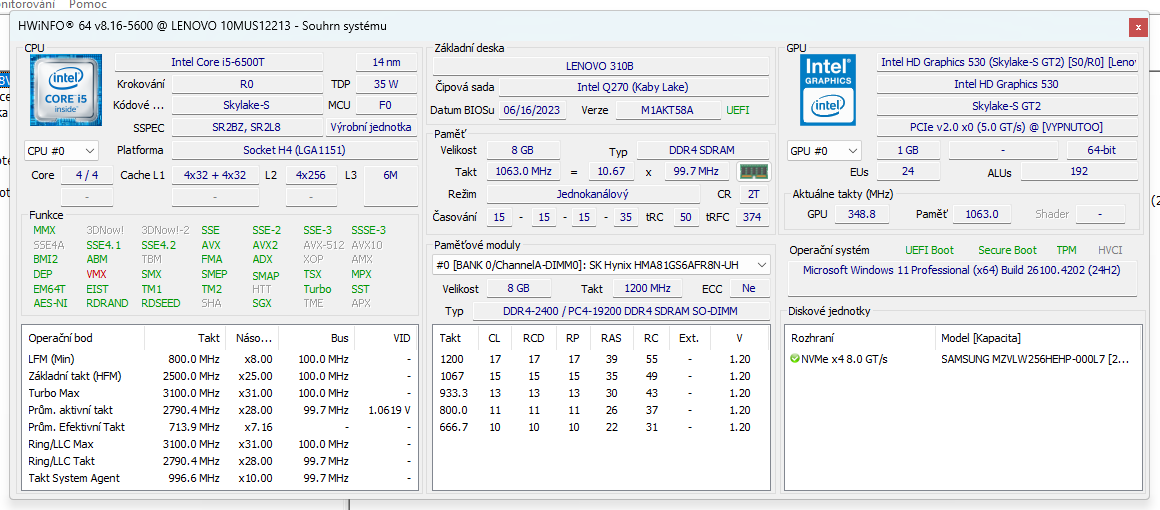Click the L2 cache 4x256 field
Image resolution: width=1160 pixels, height=510 pixels.
point(311,175)
